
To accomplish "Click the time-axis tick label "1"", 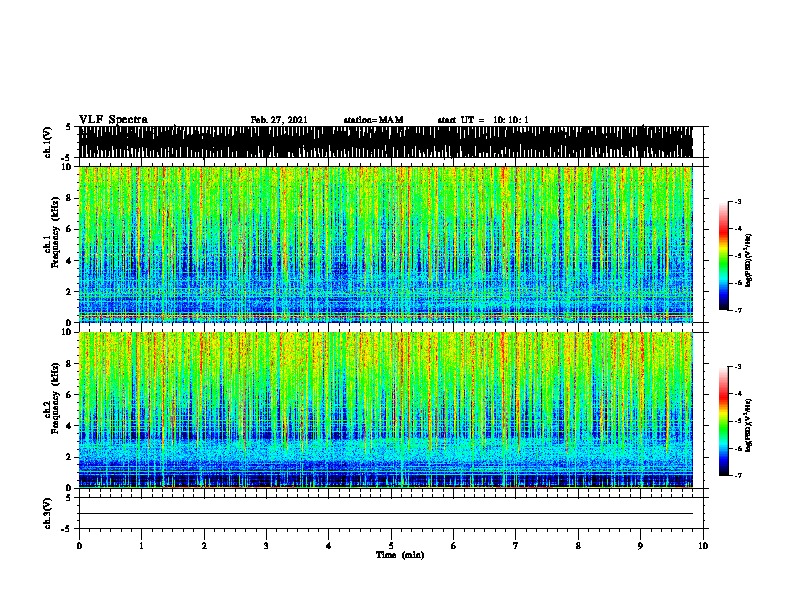I will click(x=141, y=546).
